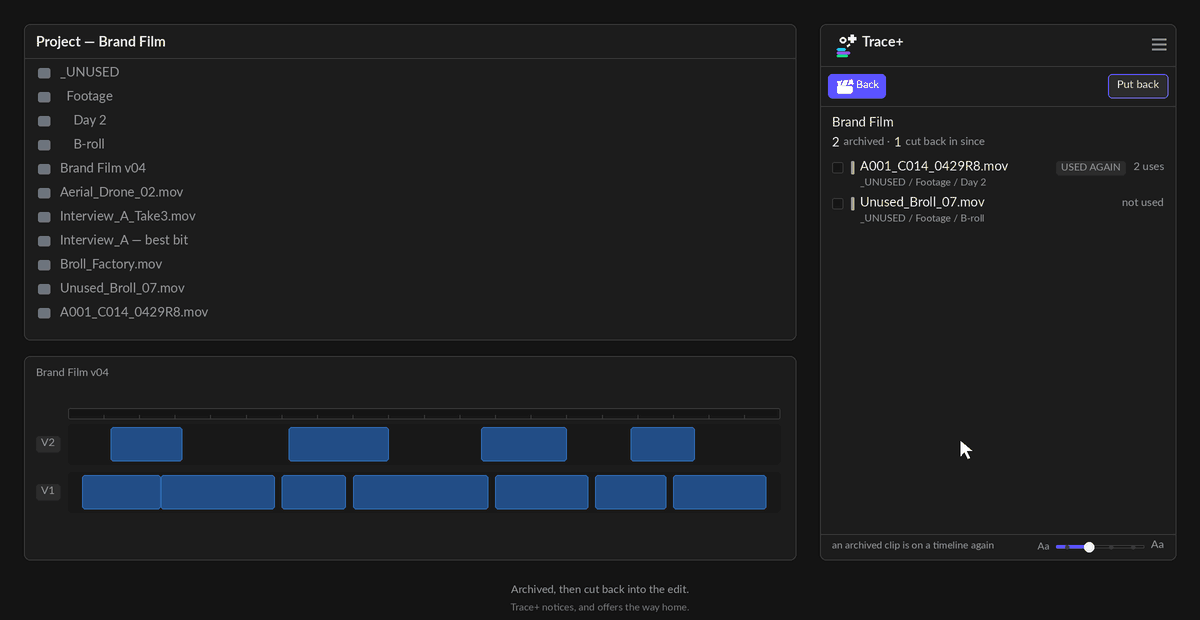This screenshot has height=620, width=1200.
Task: Click the "Brand Film" heading in Trace+
Action: click(863, 122)
